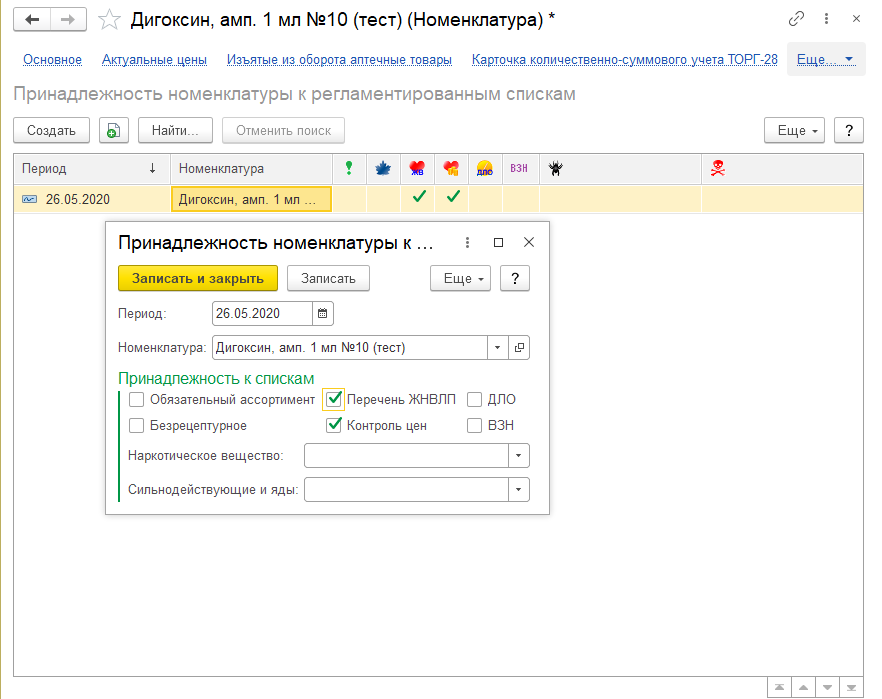Add to favorites with the star icon
The width and height of the screenshot is (882, 699).
point(109,20)
